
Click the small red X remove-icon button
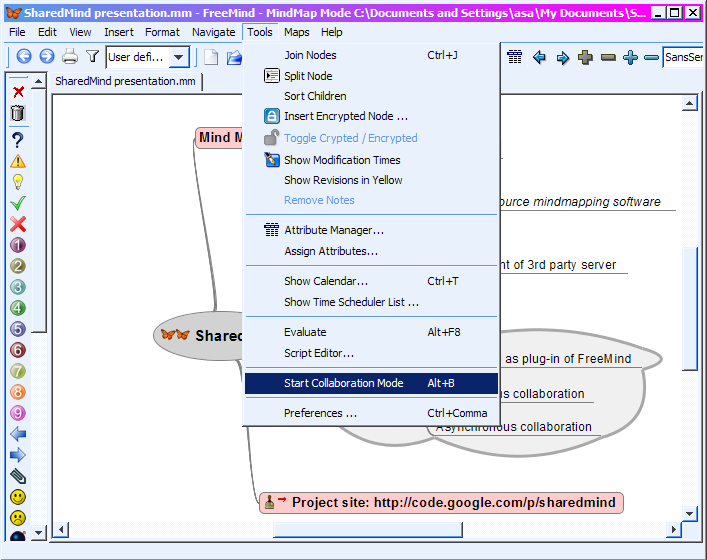click(x=18, y=92)
